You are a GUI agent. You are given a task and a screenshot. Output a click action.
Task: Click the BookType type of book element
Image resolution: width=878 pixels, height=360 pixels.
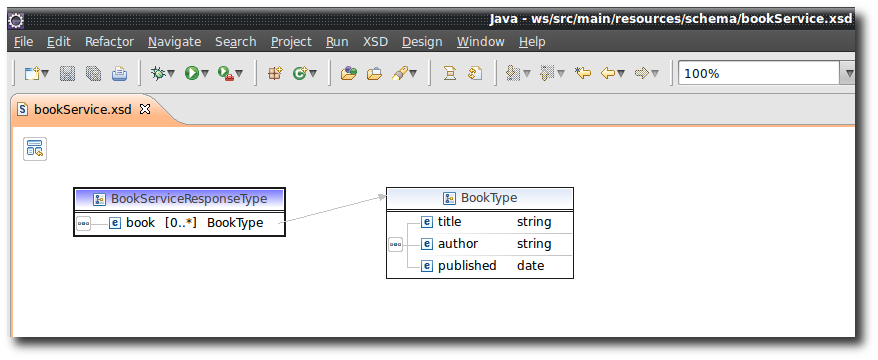[x=235, y=223]
